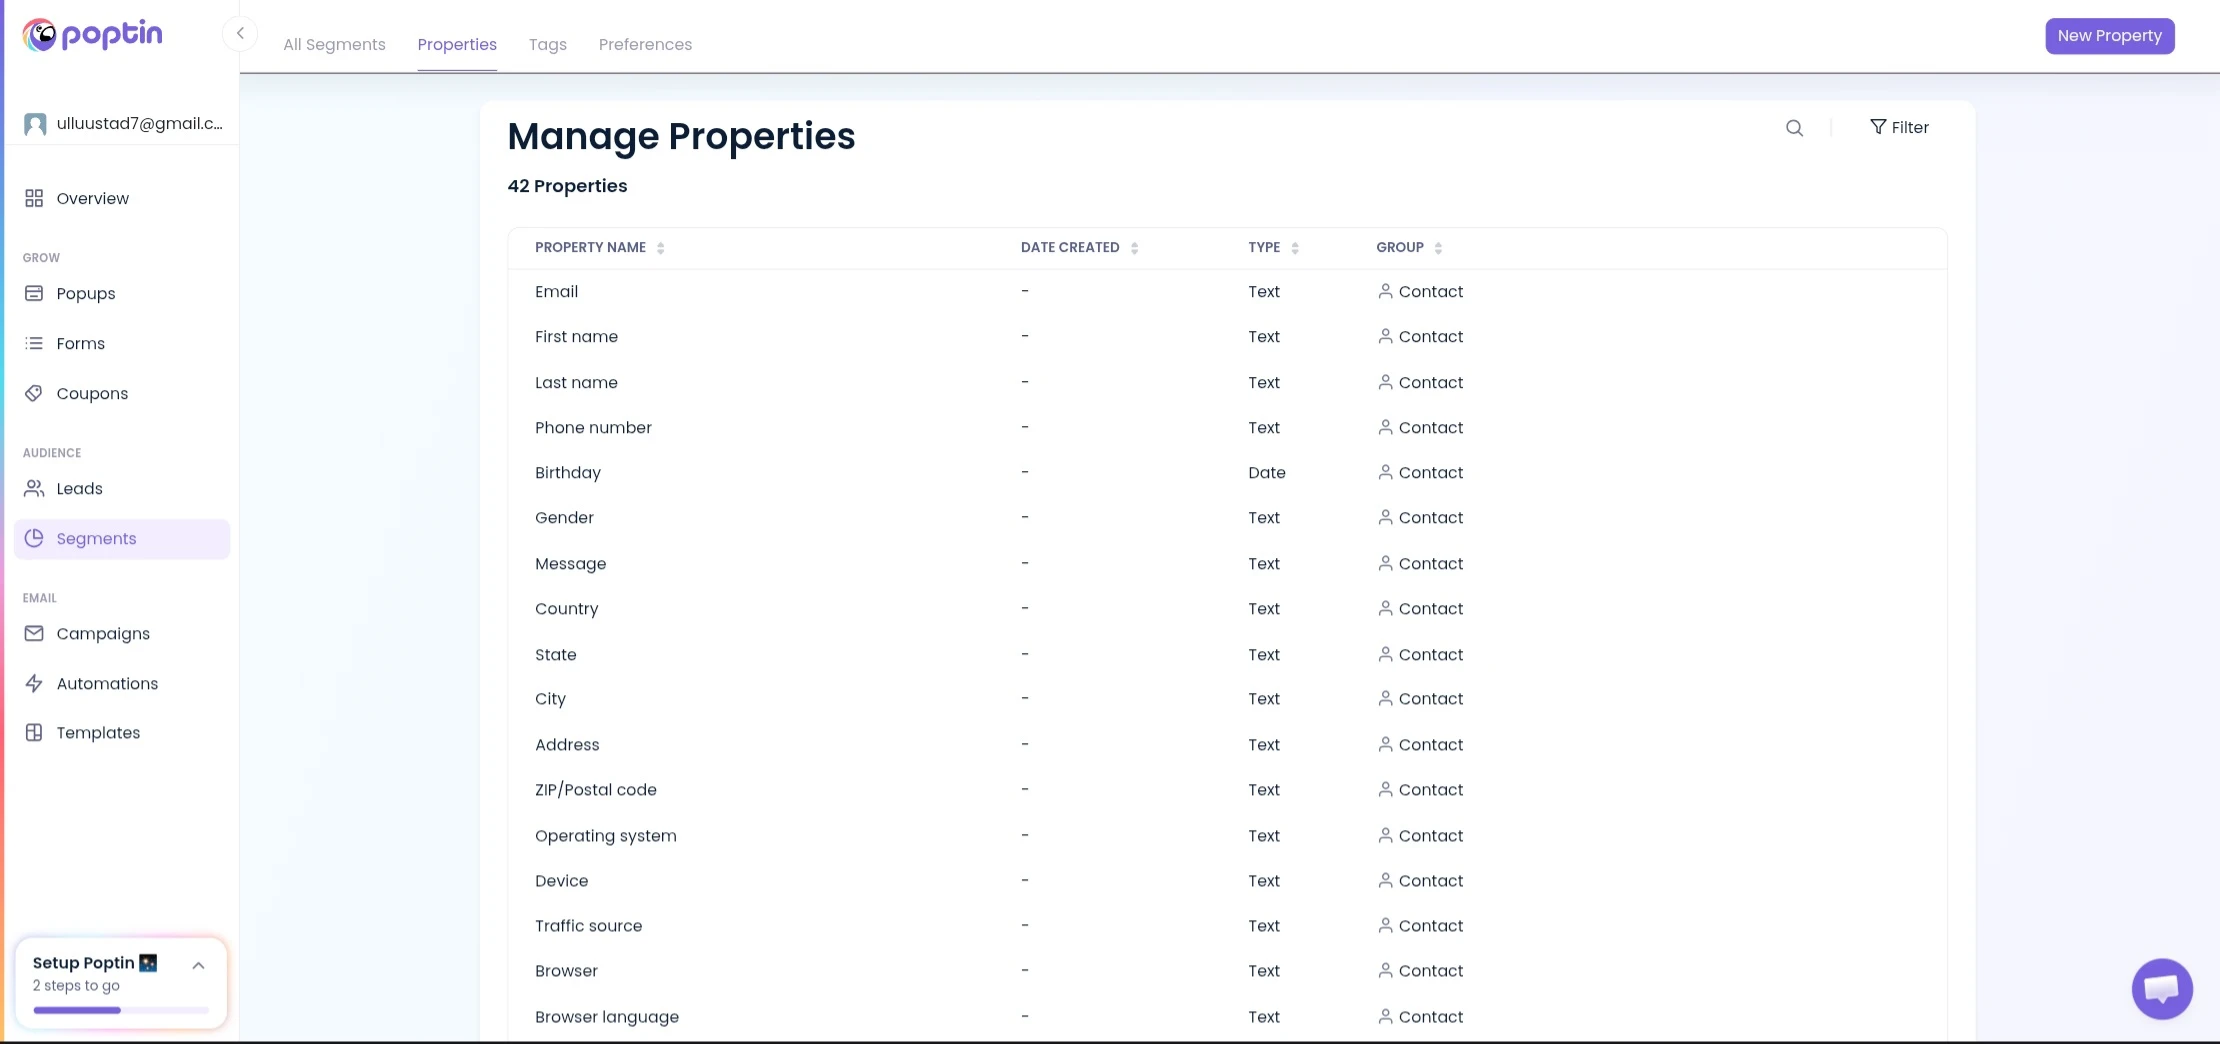Select the Email property row

pos(1227,292)
